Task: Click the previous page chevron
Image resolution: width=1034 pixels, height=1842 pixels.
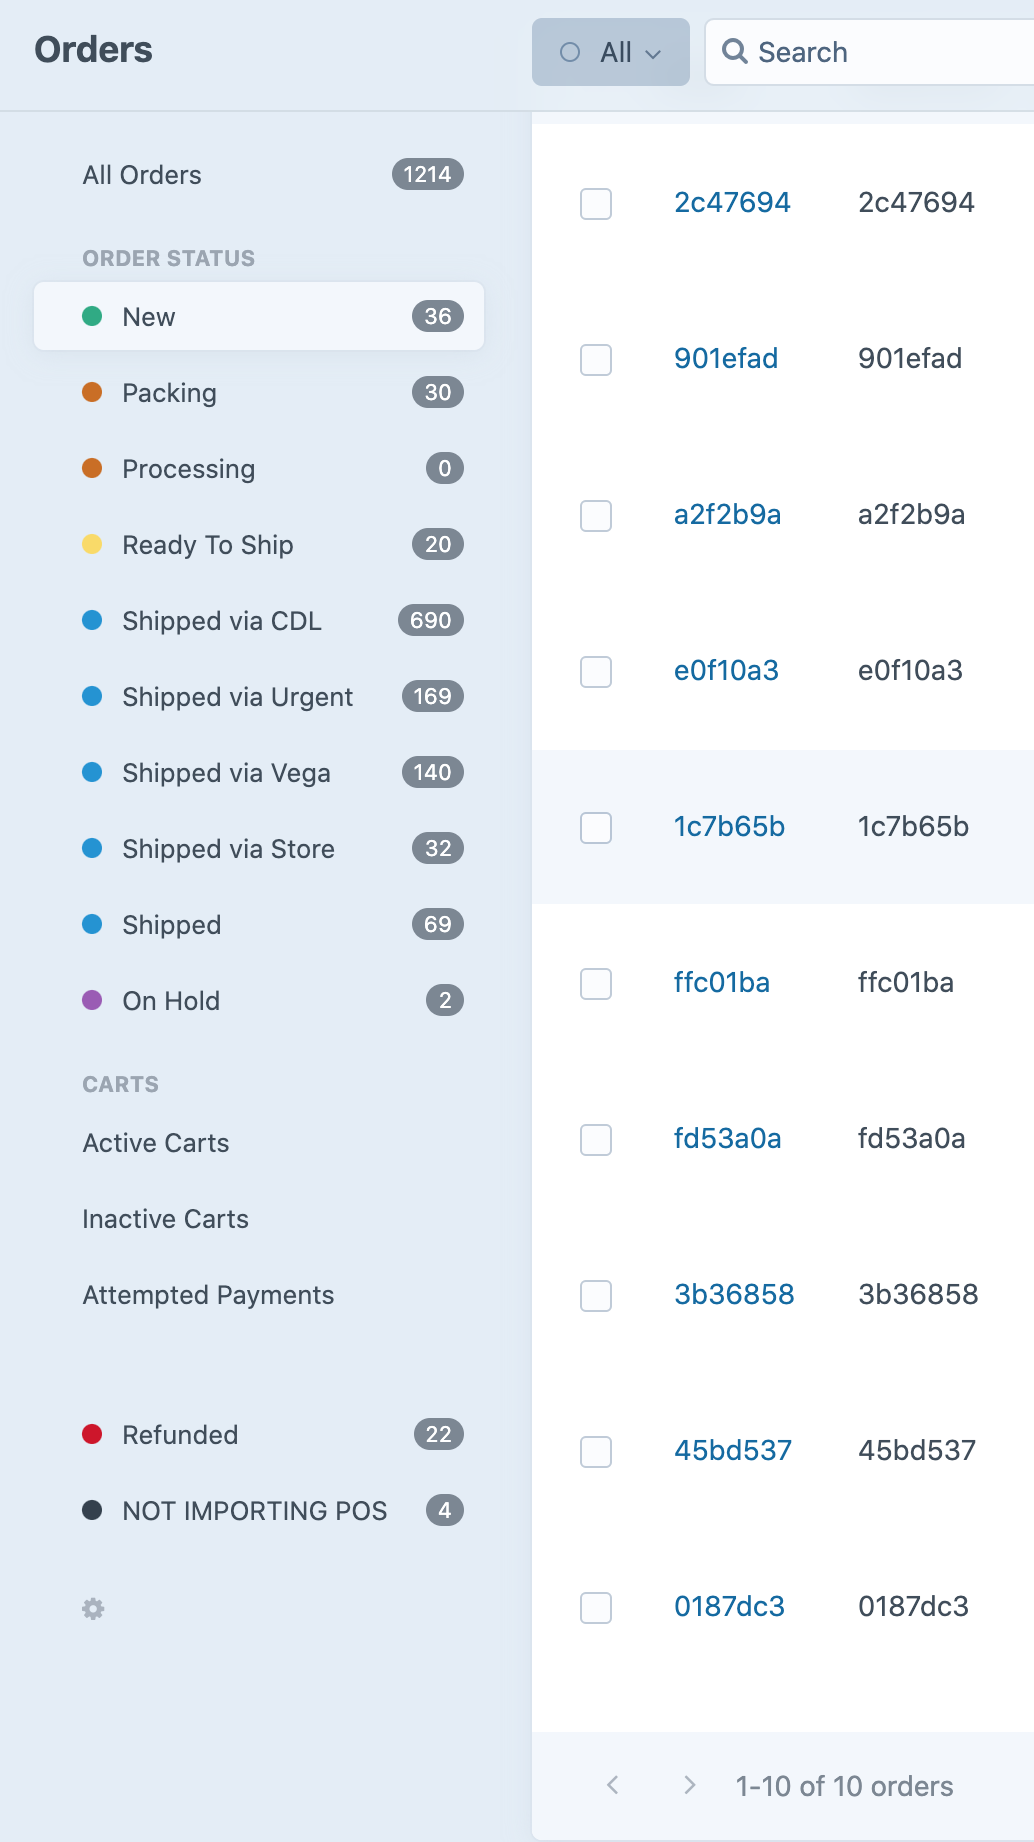Action: (x=613, y=1786)
